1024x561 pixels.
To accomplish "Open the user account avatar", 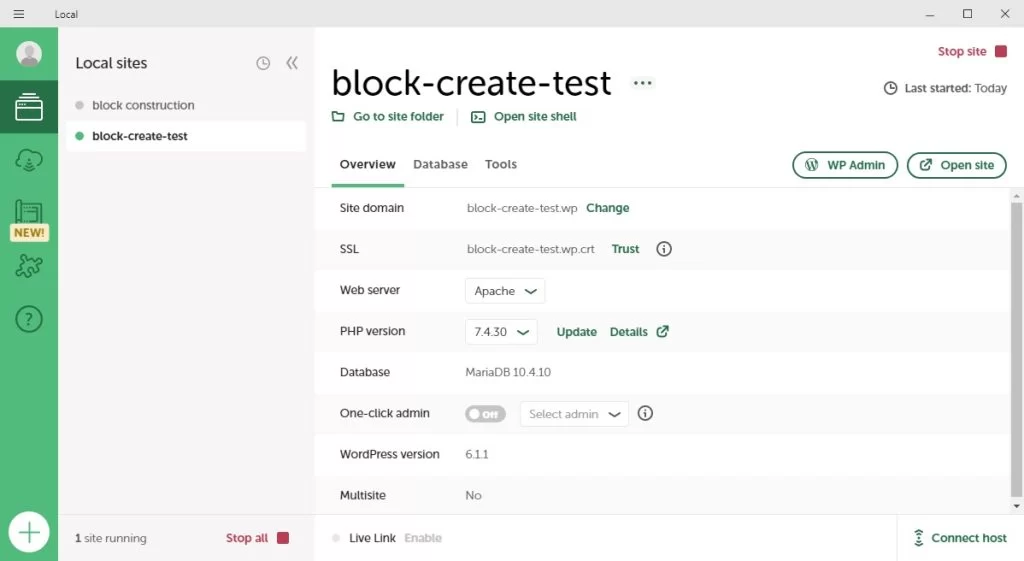I will pos(29,54).
